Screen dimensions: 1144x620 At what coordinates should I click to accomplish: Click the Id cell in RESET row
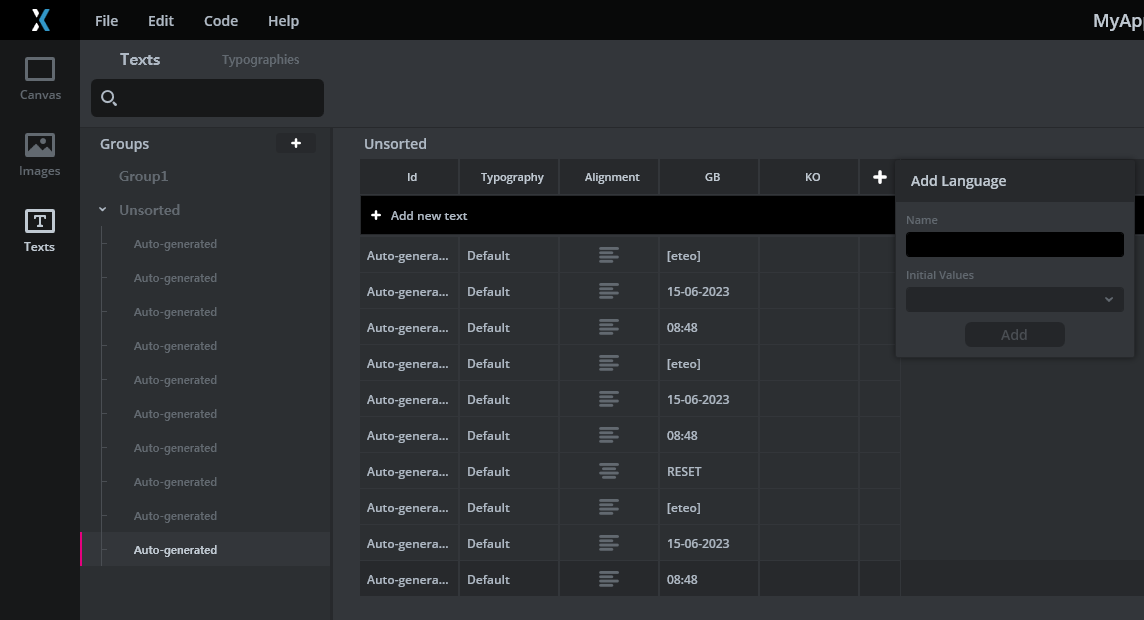[409, 471]
